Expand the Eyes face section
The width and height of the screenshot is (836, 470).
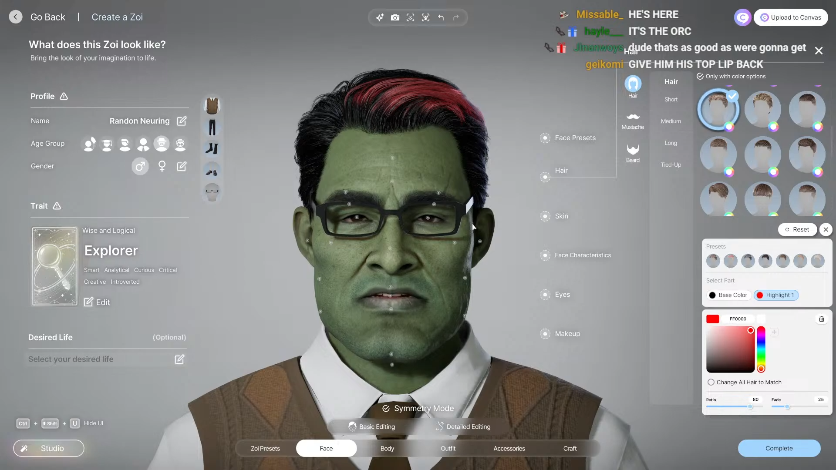click(x=545, y=295)
